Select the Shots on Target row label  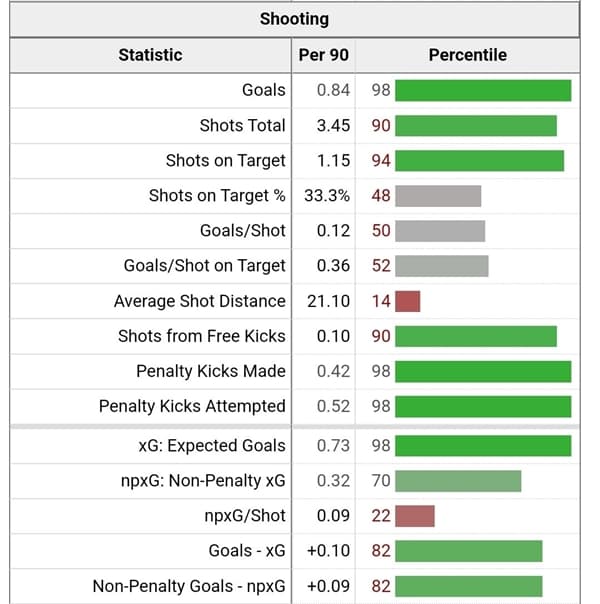click(226, 160)
